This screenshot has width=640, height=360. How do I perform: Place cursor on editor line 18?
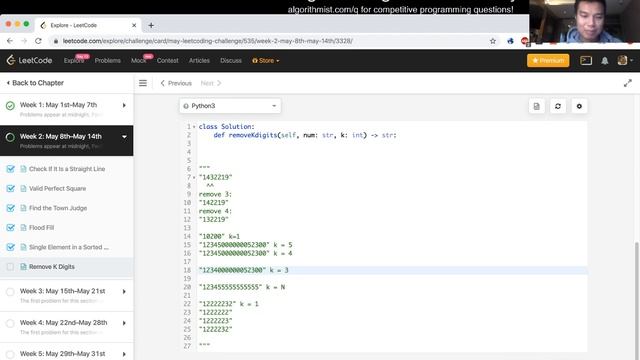click(392, 270)
